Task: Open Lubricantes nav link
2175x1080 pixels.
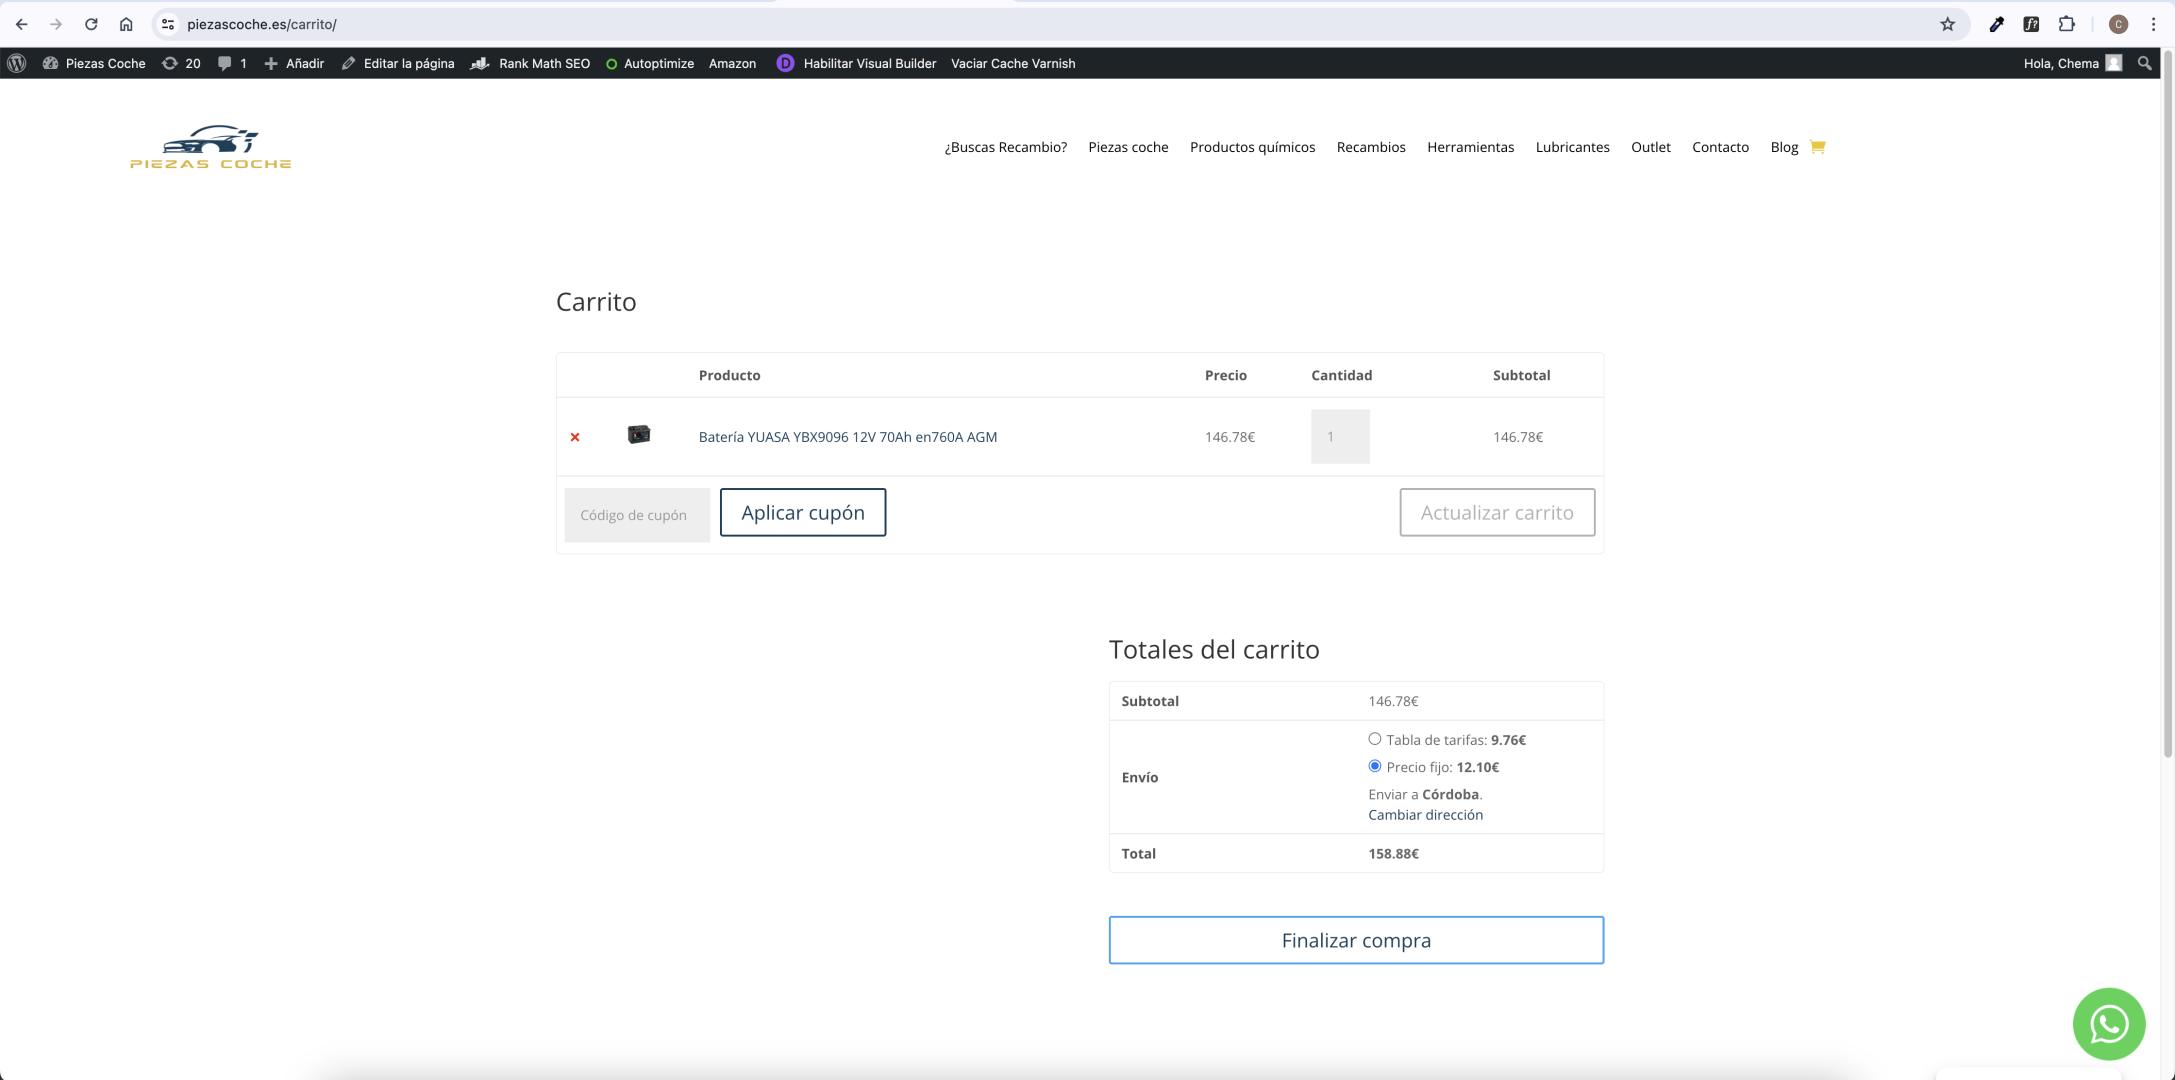Action: [x=1572, y=147]
